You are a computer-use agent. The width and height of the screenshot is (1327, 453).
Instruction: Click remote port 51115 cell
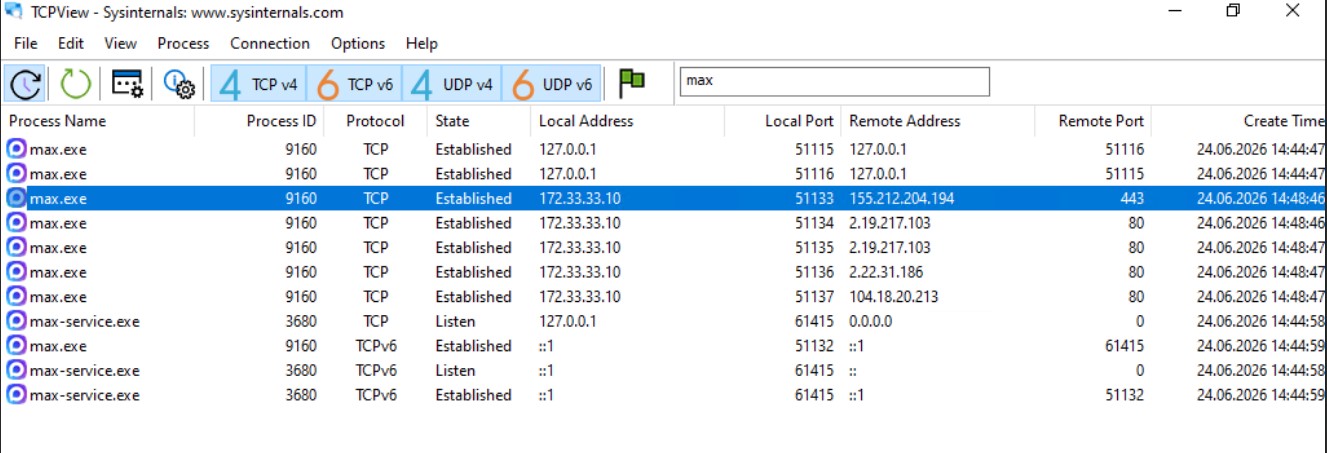point(1125,174)
